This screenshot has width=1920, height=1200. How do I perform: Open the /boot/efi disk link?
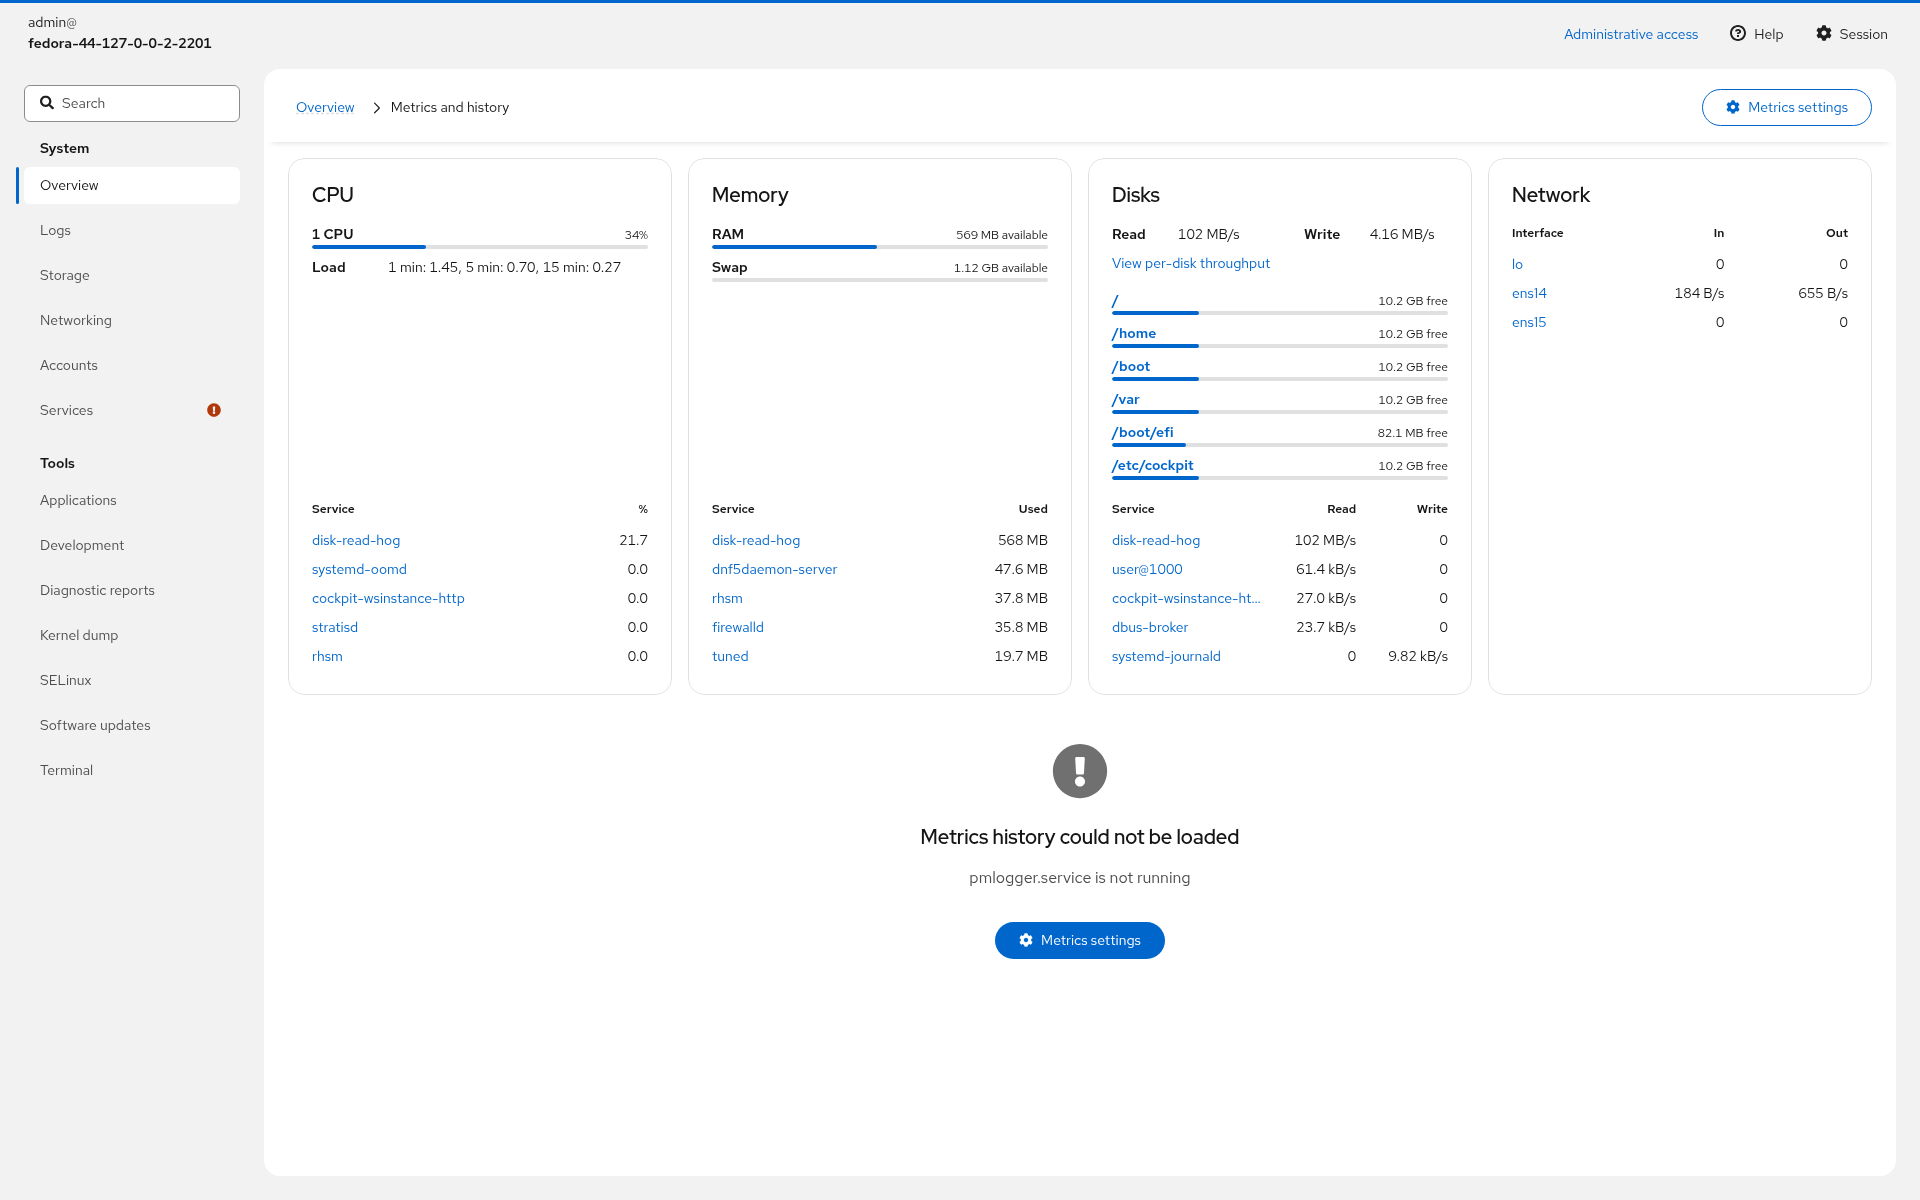click(1143, 432)
